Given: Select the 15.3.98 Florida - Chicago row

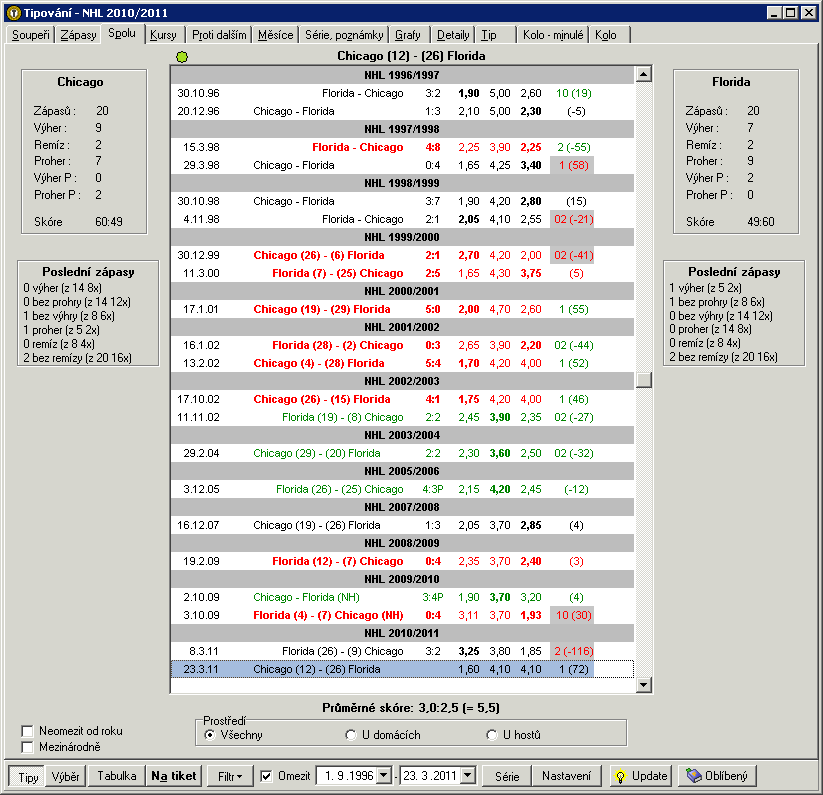Looking at the screenshot, I should pyautogui.click(x=402, y=147).
